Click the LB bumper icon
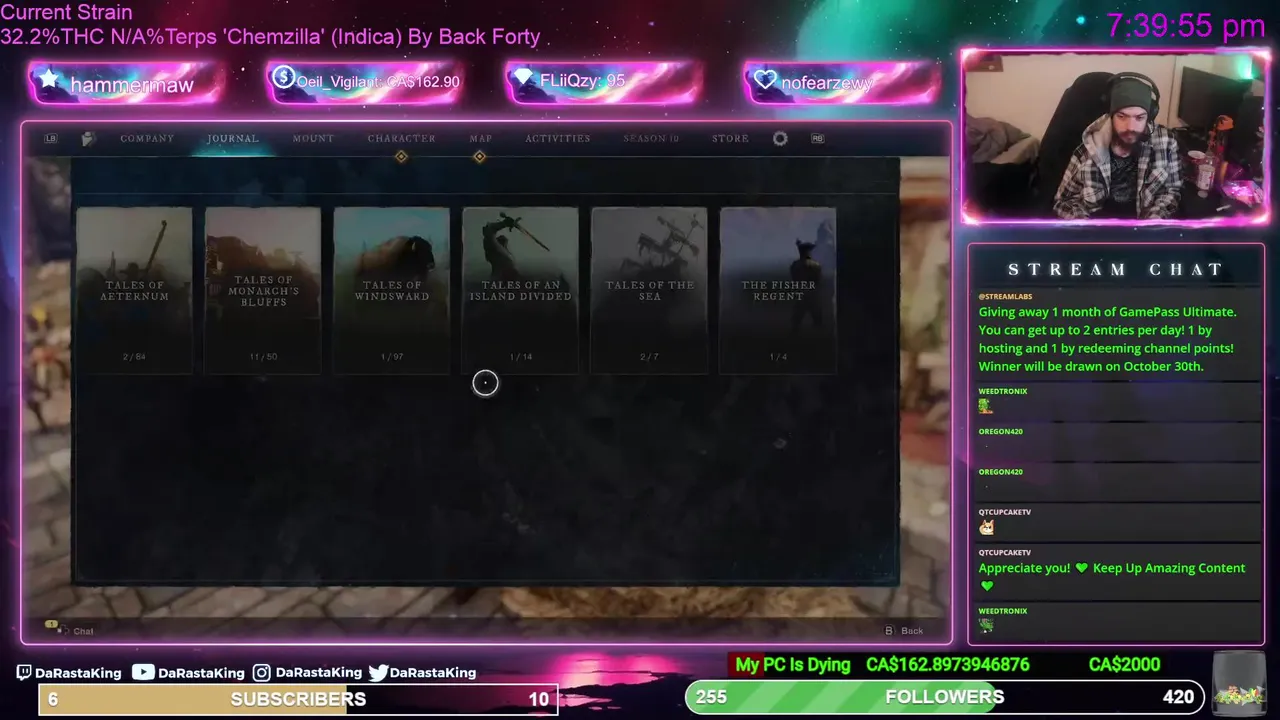The height and width of the screenshot is (720, 1280). coord(51,139)
